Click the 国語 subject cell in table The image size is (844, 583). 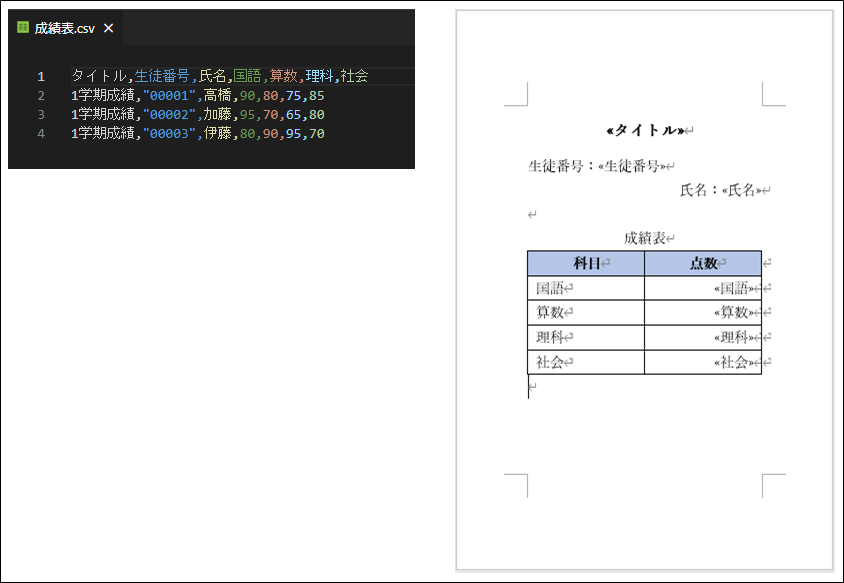pyautogui.click(x=586, y=288)
